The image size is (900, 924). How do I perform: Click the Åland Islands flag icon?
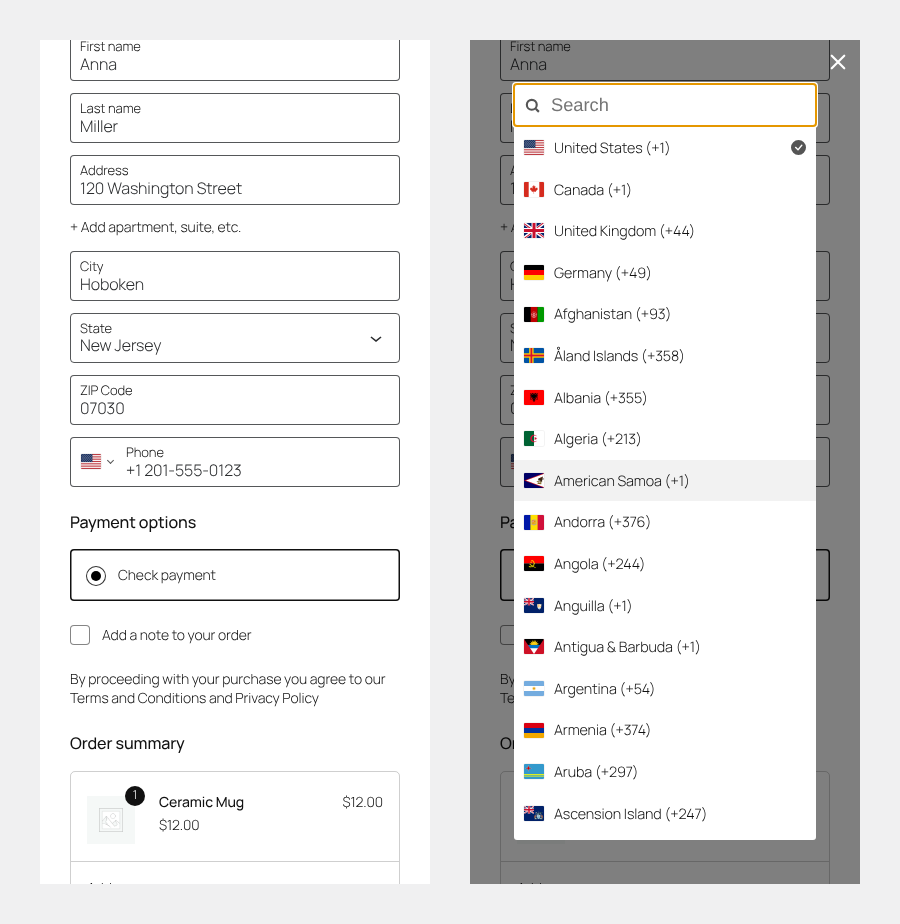[534, 356]
